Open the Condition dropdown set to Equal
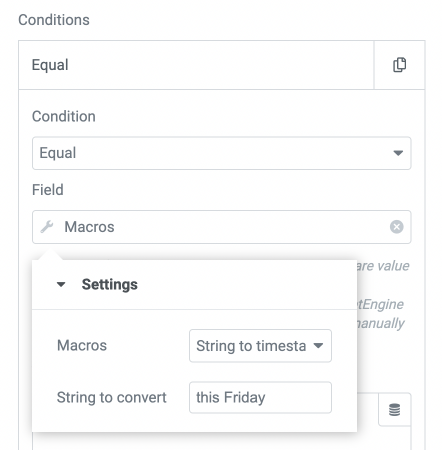The image size is (442, 450). (x=221, y=153)
